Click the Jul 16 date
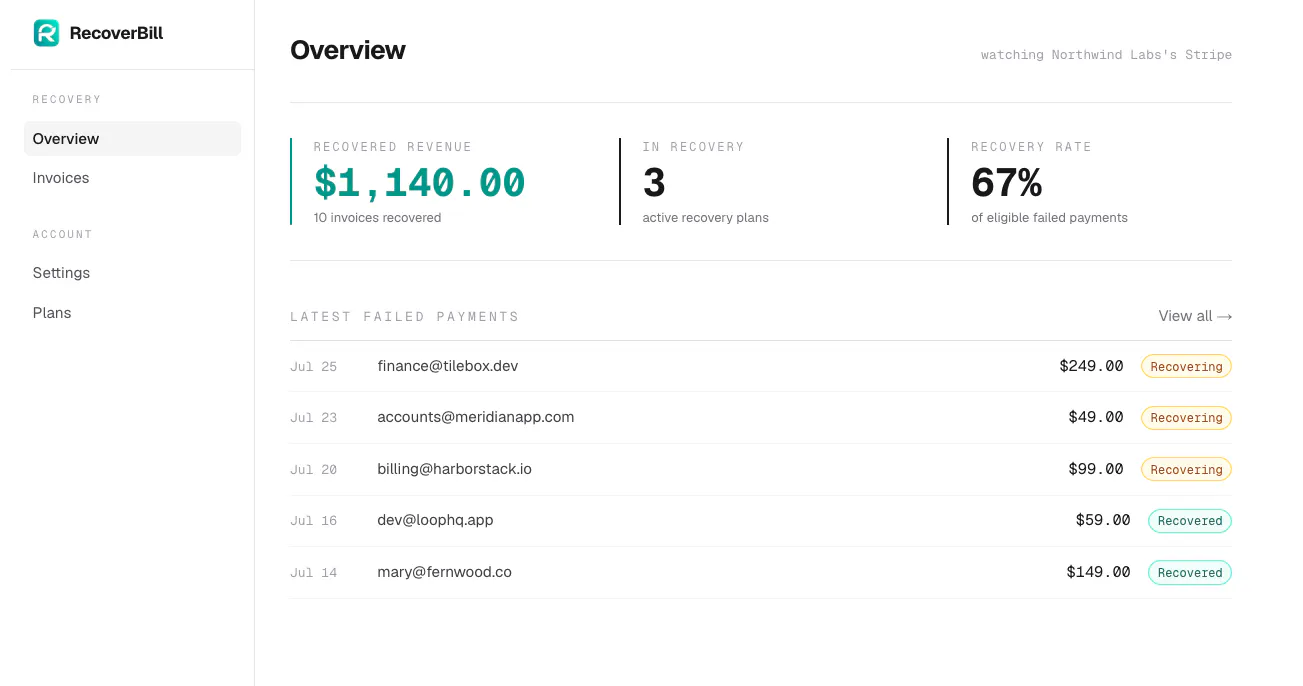 pyautogui.click(x=313, y=521)
